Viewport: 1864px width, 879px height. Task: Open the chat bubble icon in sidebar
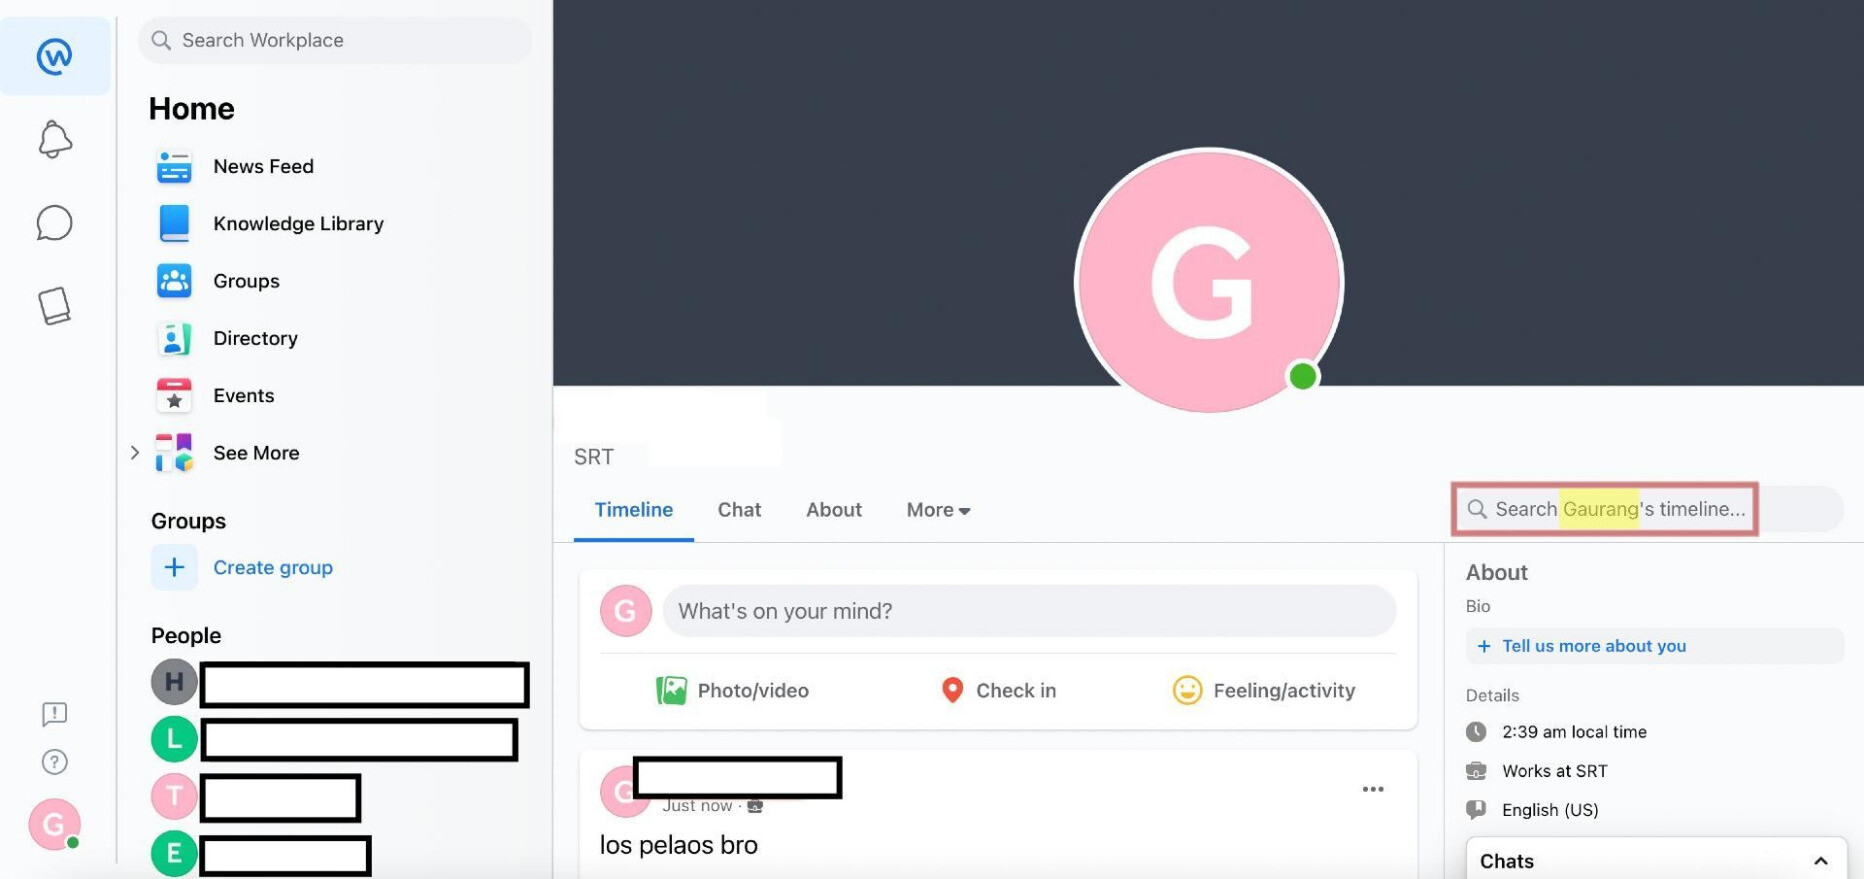54,223
